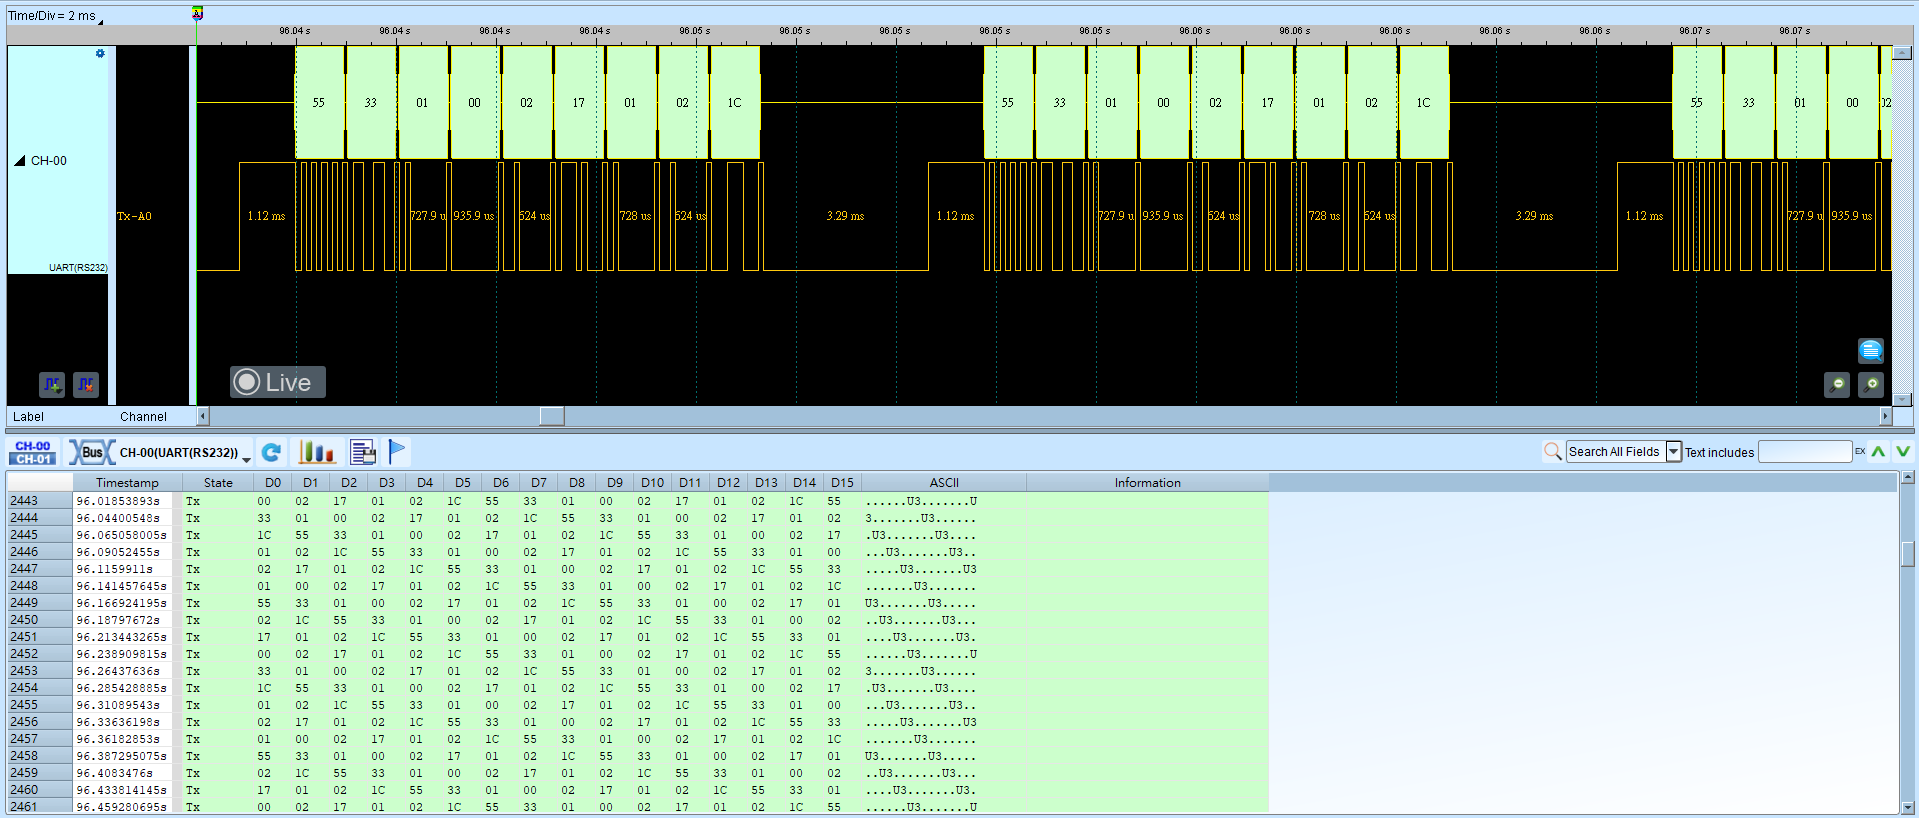Toggle the EX search option
Viewport: 1919px width, 818px height.
1860,452
